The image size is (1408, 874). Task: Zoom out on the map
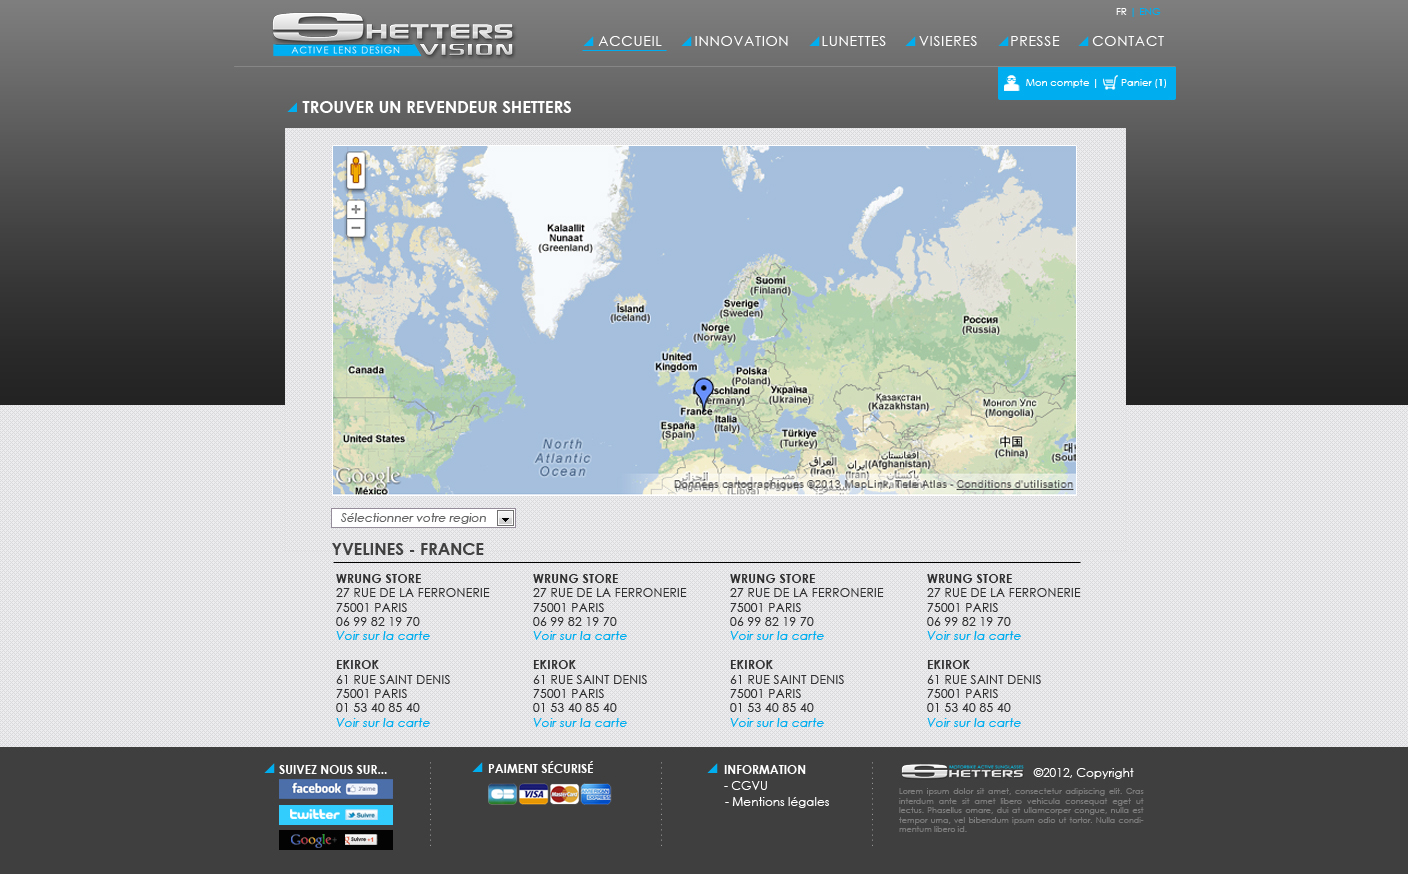tap(355, 228)
